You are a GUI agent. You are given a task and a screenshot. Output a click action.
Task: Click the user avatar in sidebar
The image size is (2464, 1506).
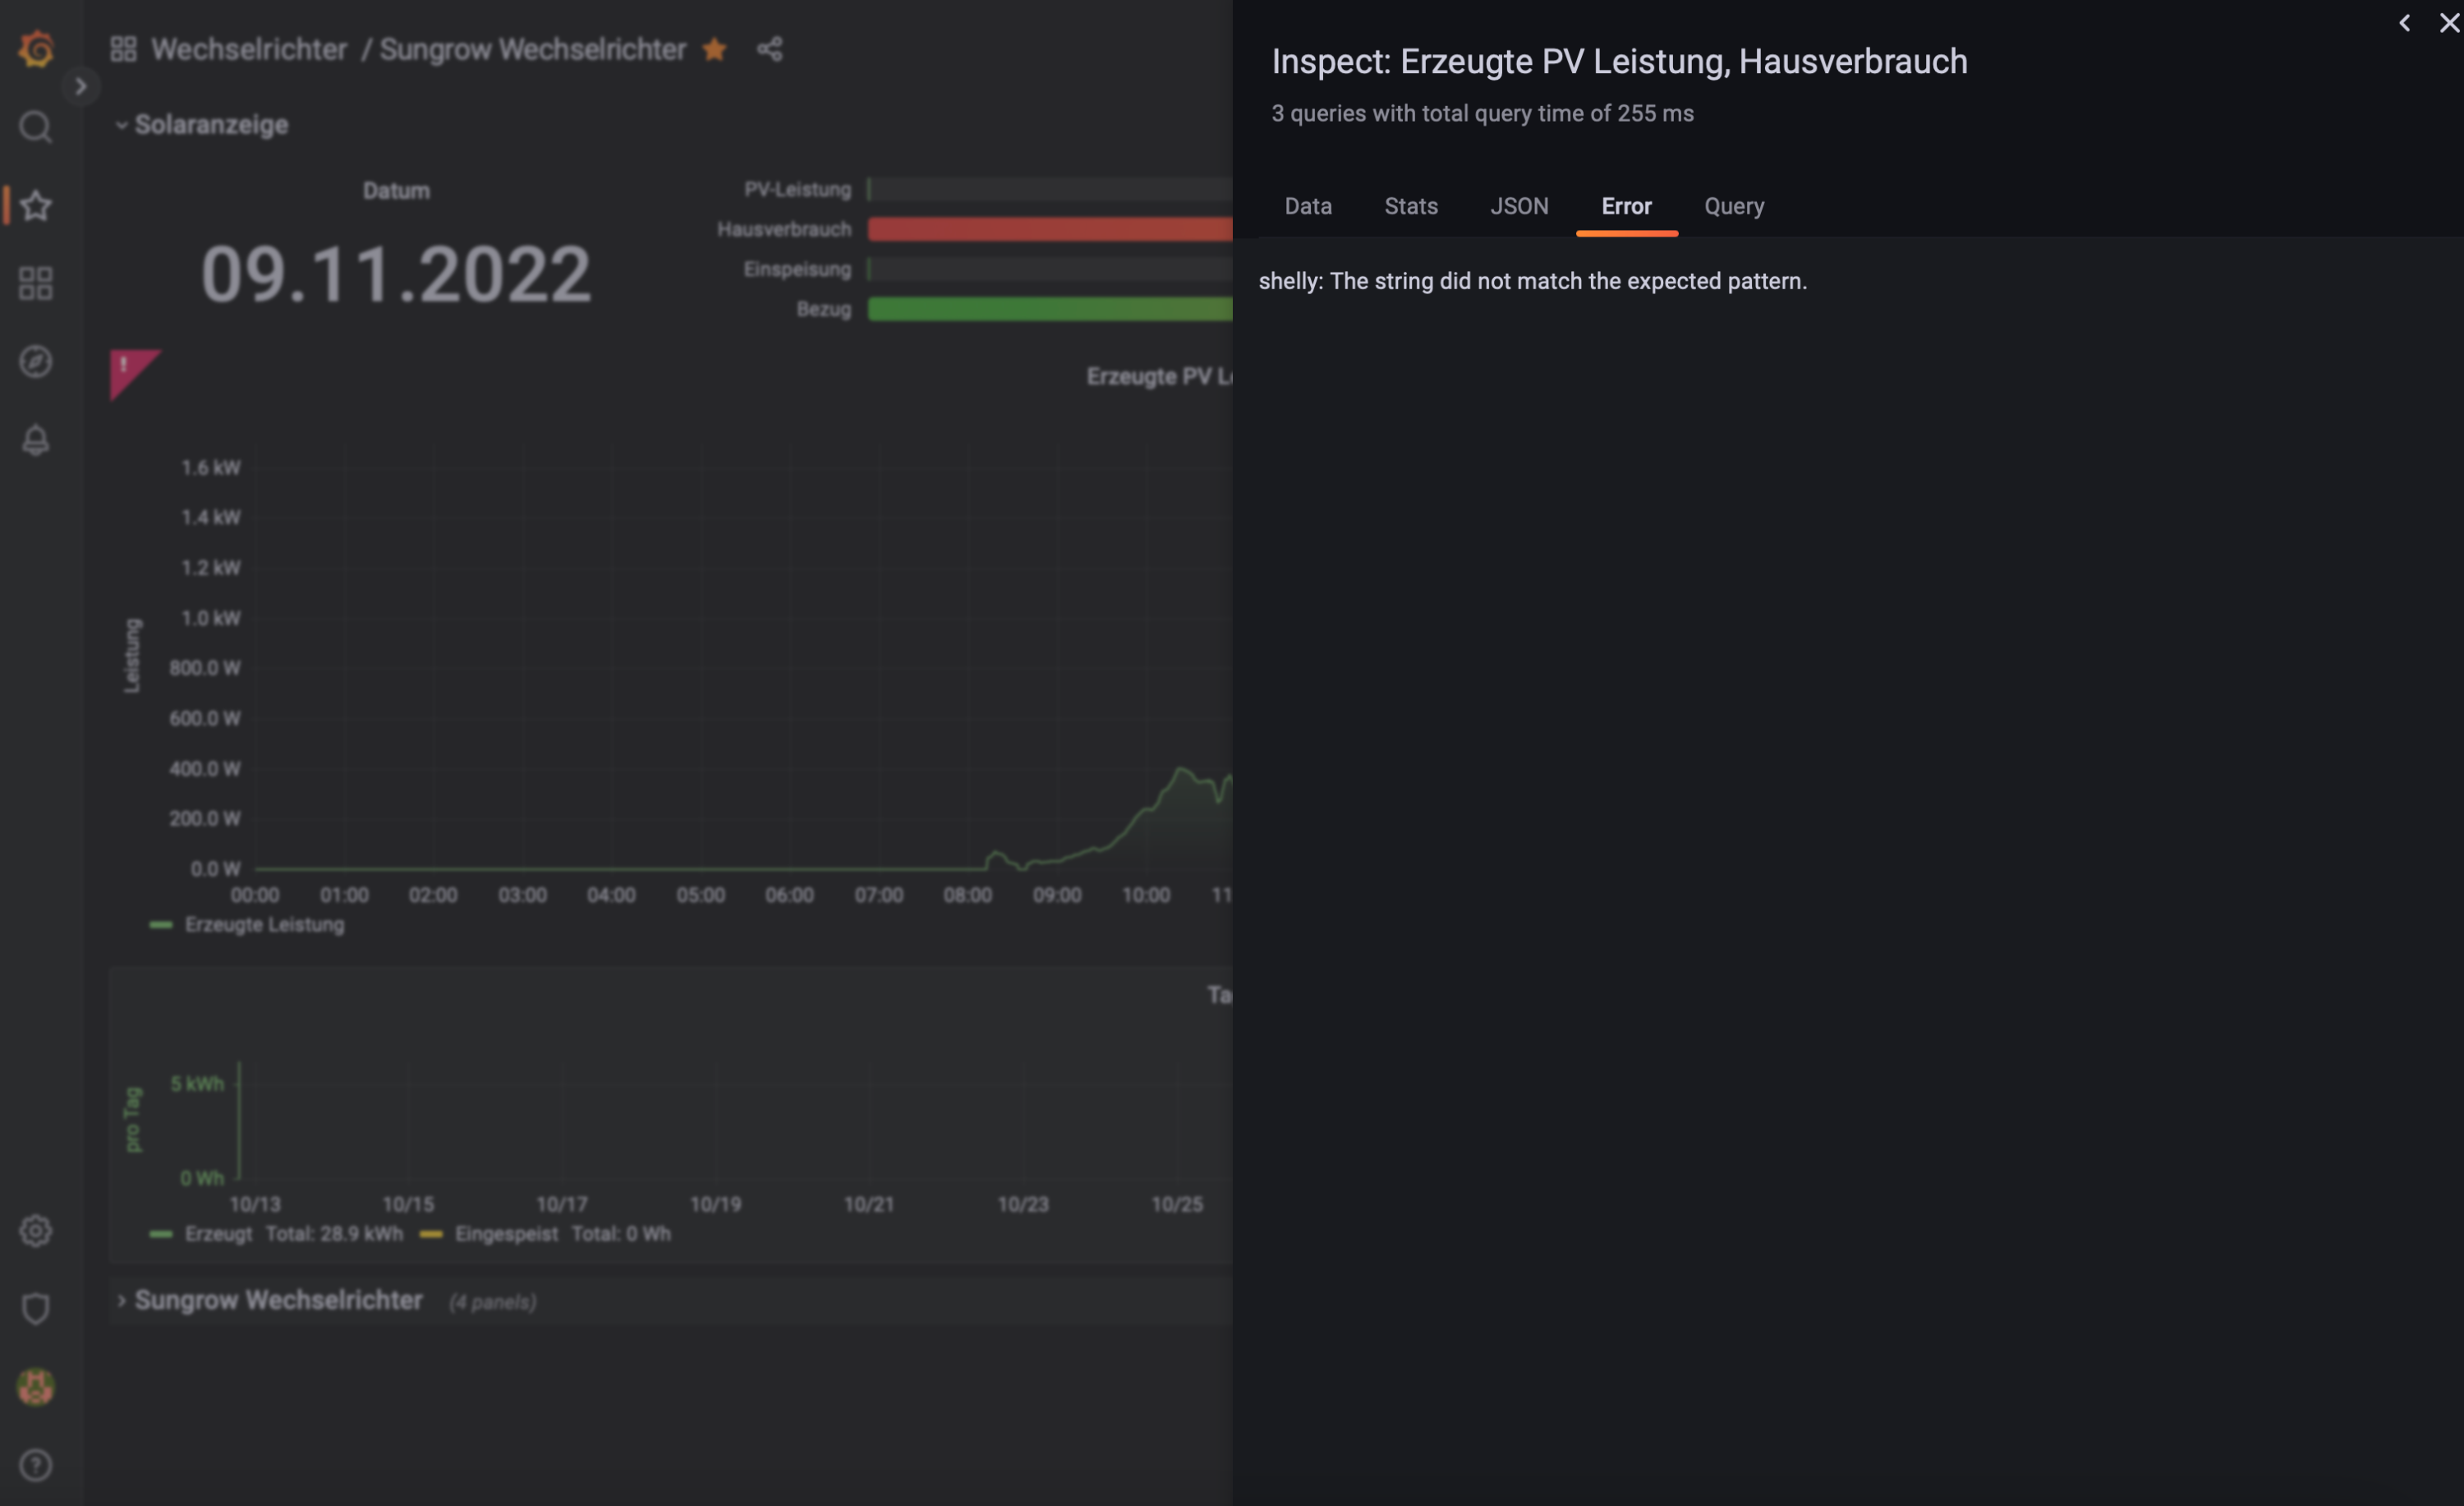(36, 1387)
